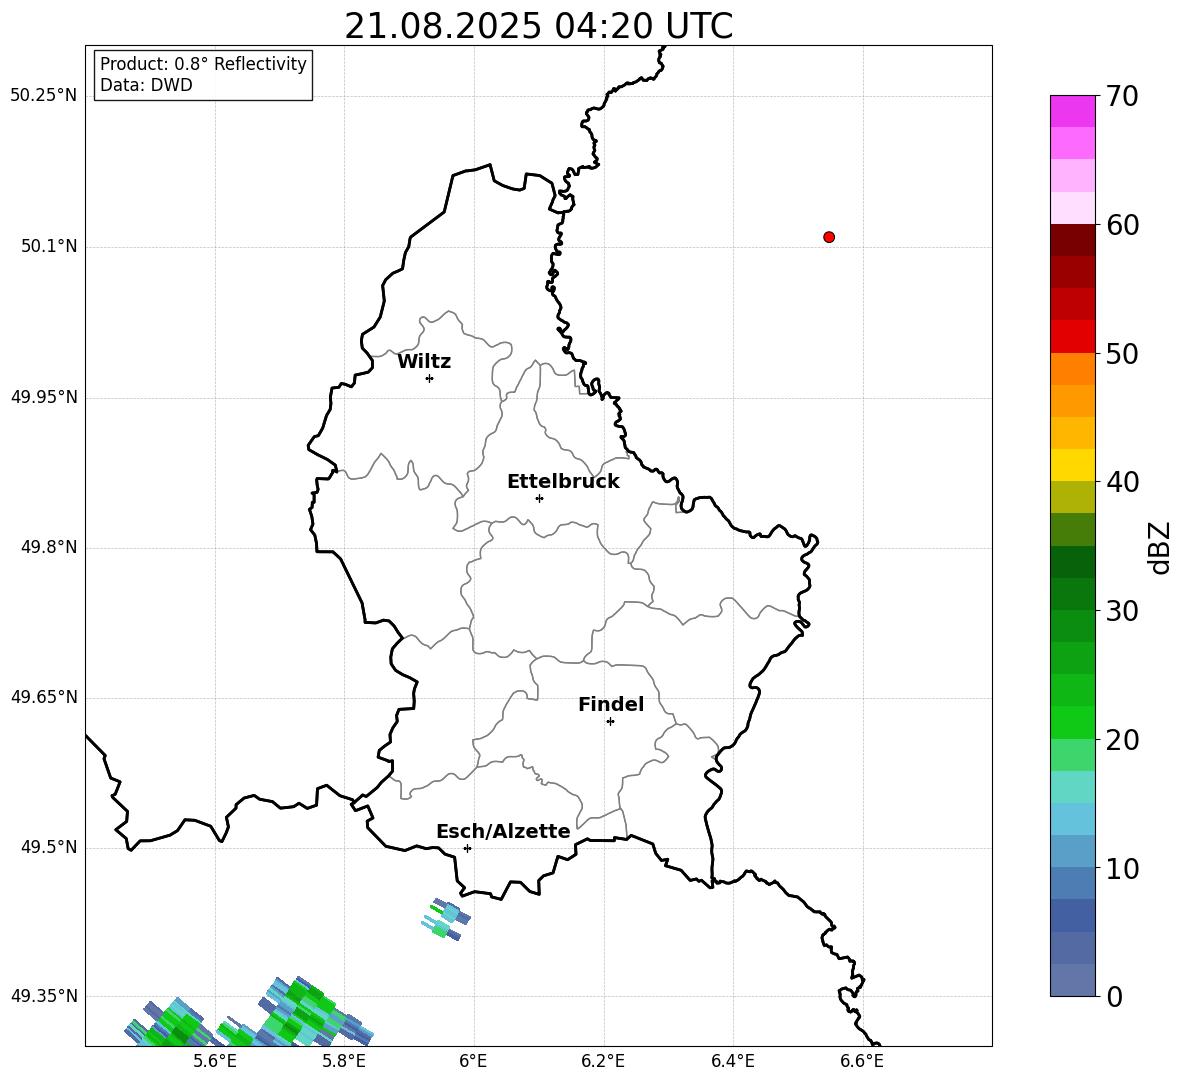Click the orange swatch just below 50
Viewport: 1184px width, 1081px height.
pos(1072,368)
